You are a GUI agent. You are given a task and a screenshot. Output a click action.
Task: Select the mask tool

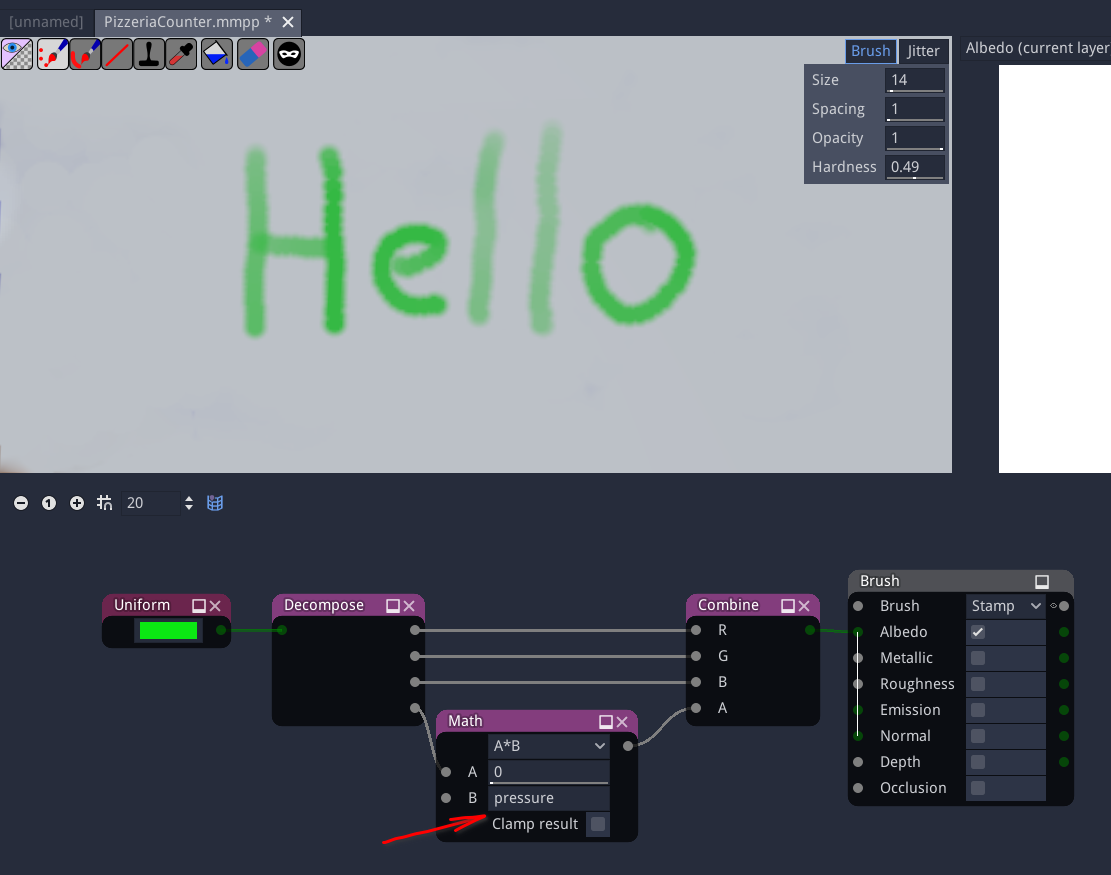tap(288, 54)
